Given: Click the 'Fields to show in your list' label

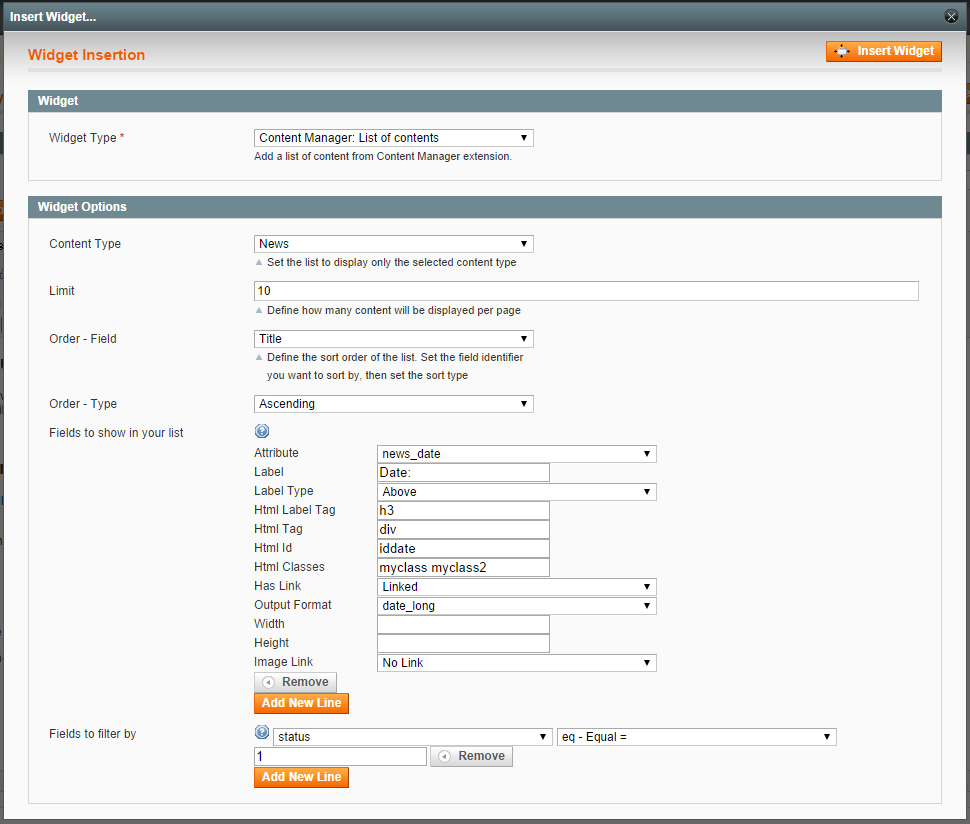Looking at the screenshot, I should pos(116,433).
